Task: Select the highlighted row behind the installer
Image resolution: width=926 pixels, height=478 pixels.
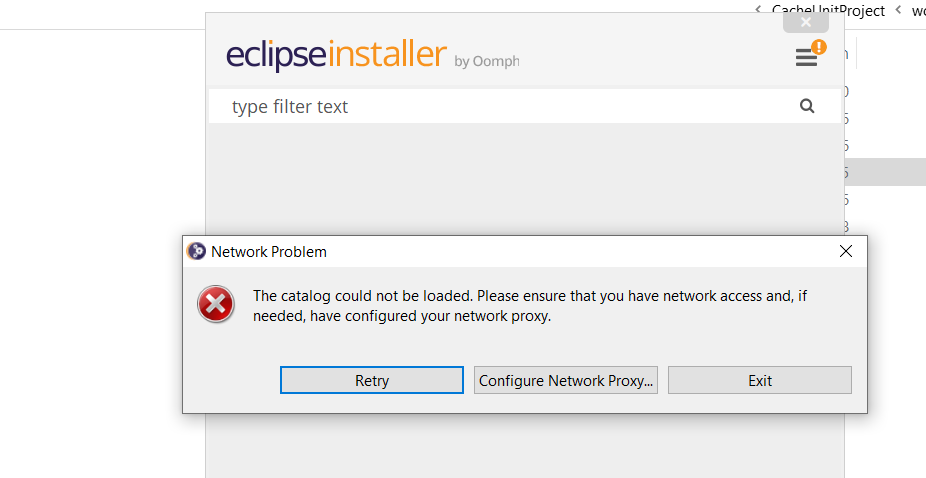Action: [884, 172]
